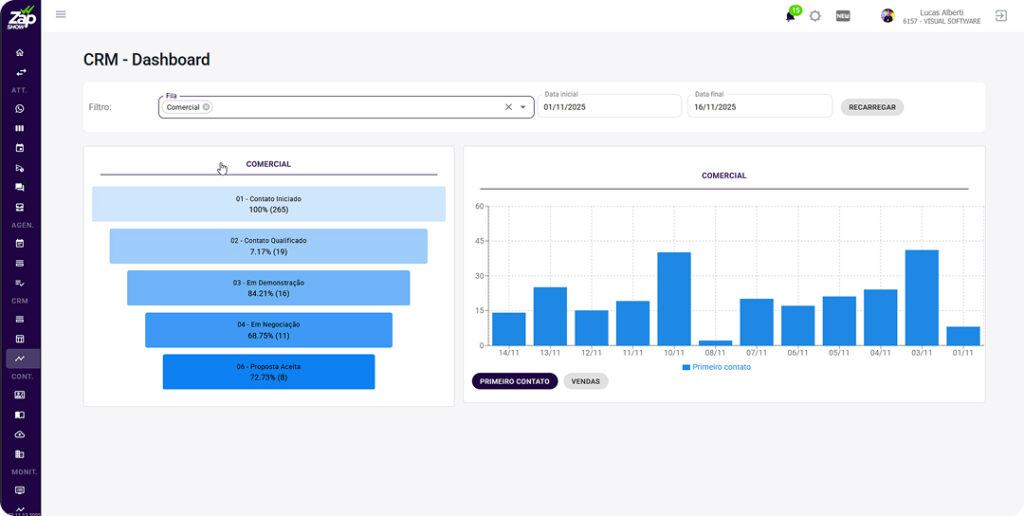Go to the Home icon in the sidebar
The image size is (1024, 516).
click(x=20, y=52)
